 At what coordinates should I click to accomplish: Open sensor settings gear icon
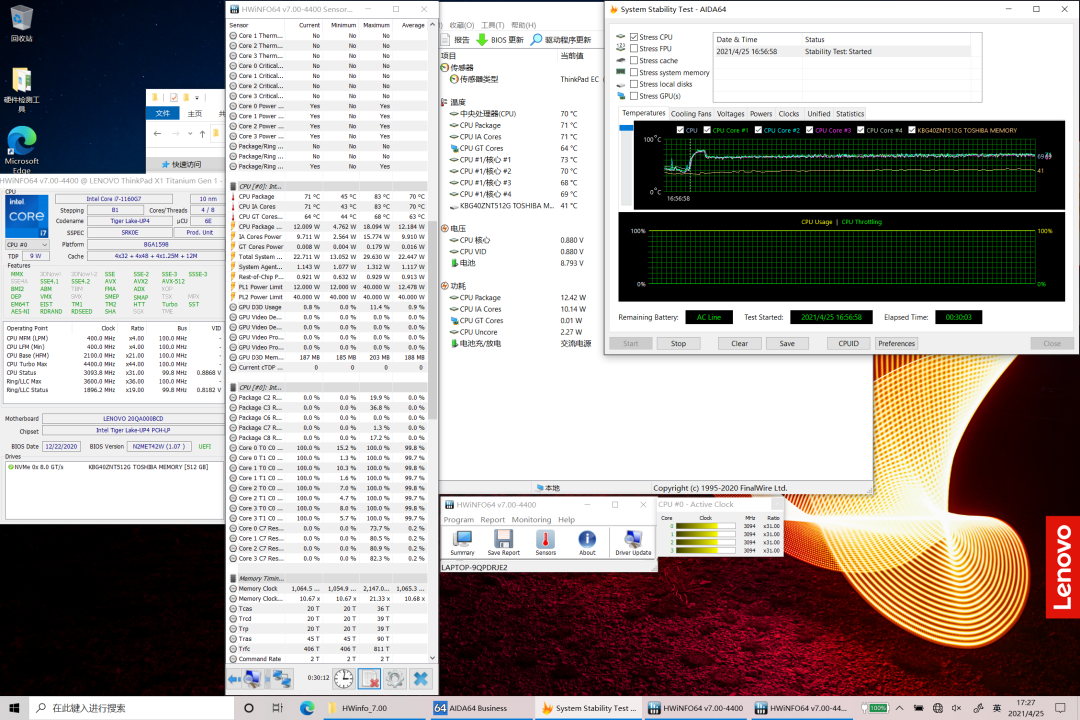(395, 679)
